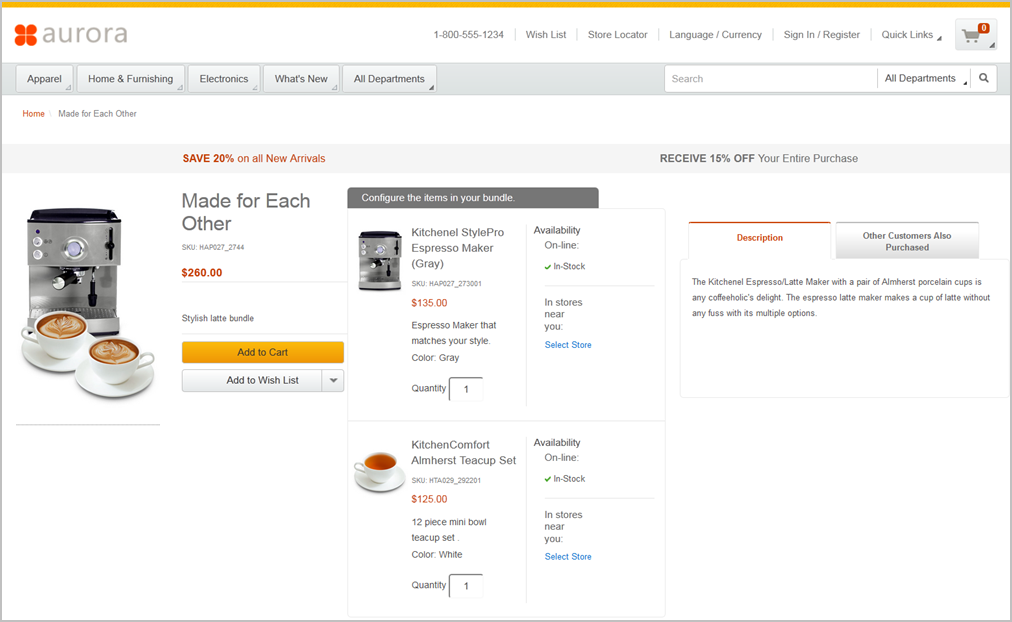The height and width of the screenshot is (622, 1012).
Task: Expand the Quick Links menu
Action: click(x=911, y=35)
